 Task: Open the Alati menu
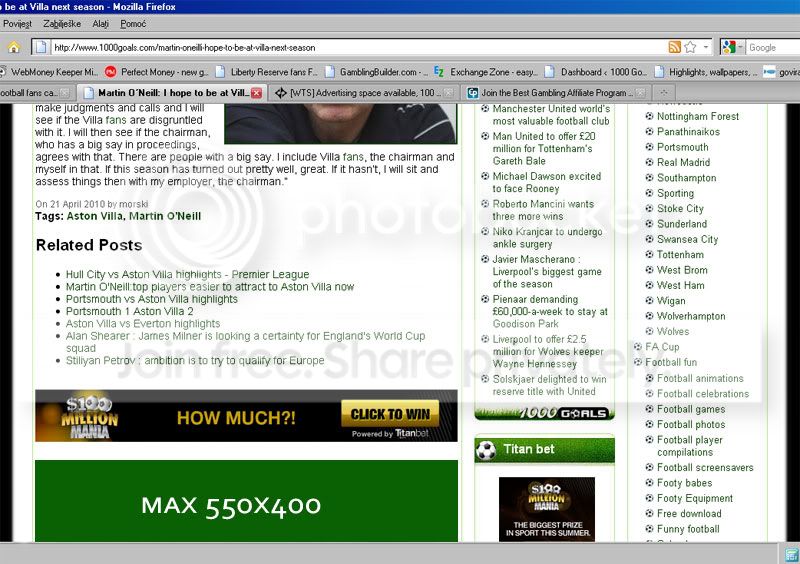coord(101,24)
